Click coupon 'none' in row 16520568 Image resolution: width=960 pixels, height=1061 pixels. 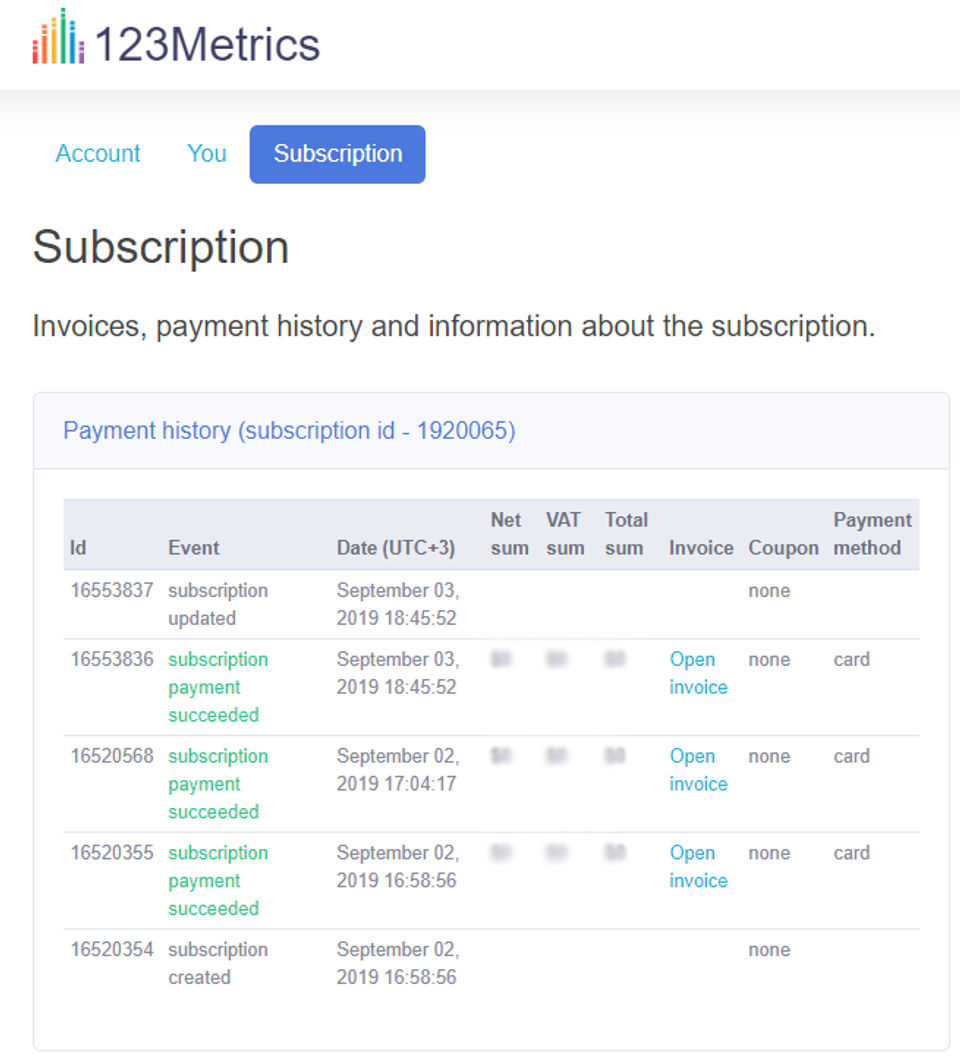pyautogui.click(x=769, y=756)
